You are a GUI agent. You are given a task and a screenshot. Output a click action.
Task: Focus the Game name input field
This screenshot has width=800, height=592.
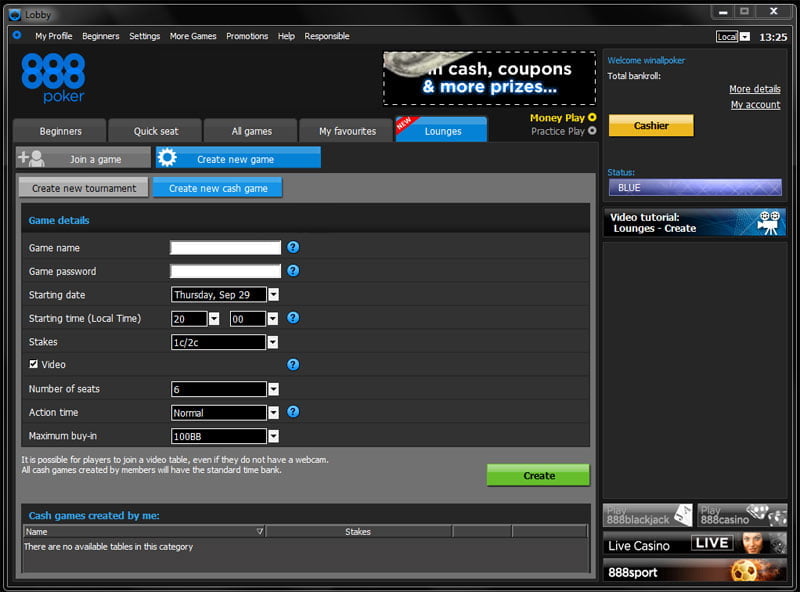click(x=225, y=248)
